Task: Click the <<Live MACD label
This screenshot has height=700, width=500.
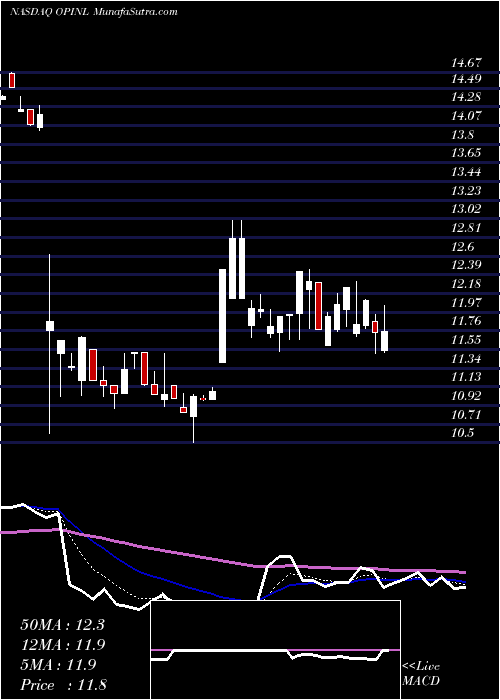Action: tap(421, 674)
